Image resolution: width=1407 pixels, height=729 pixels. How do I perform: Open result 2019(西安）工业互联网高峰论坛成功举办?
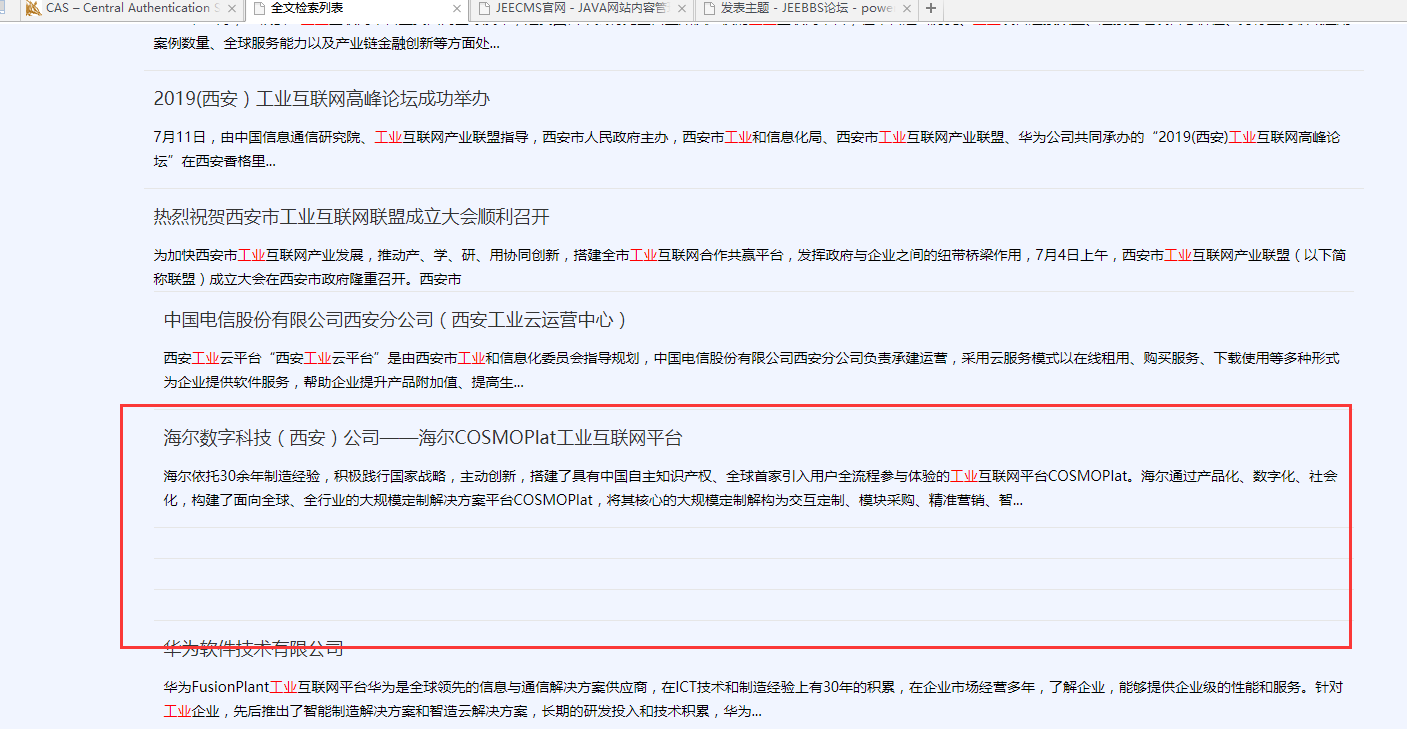(322, 99)
